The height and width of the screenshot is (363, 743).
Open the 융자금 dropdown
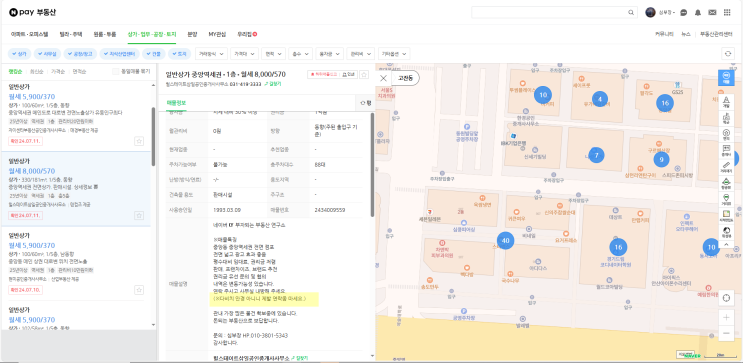click(x=329, y=54)
